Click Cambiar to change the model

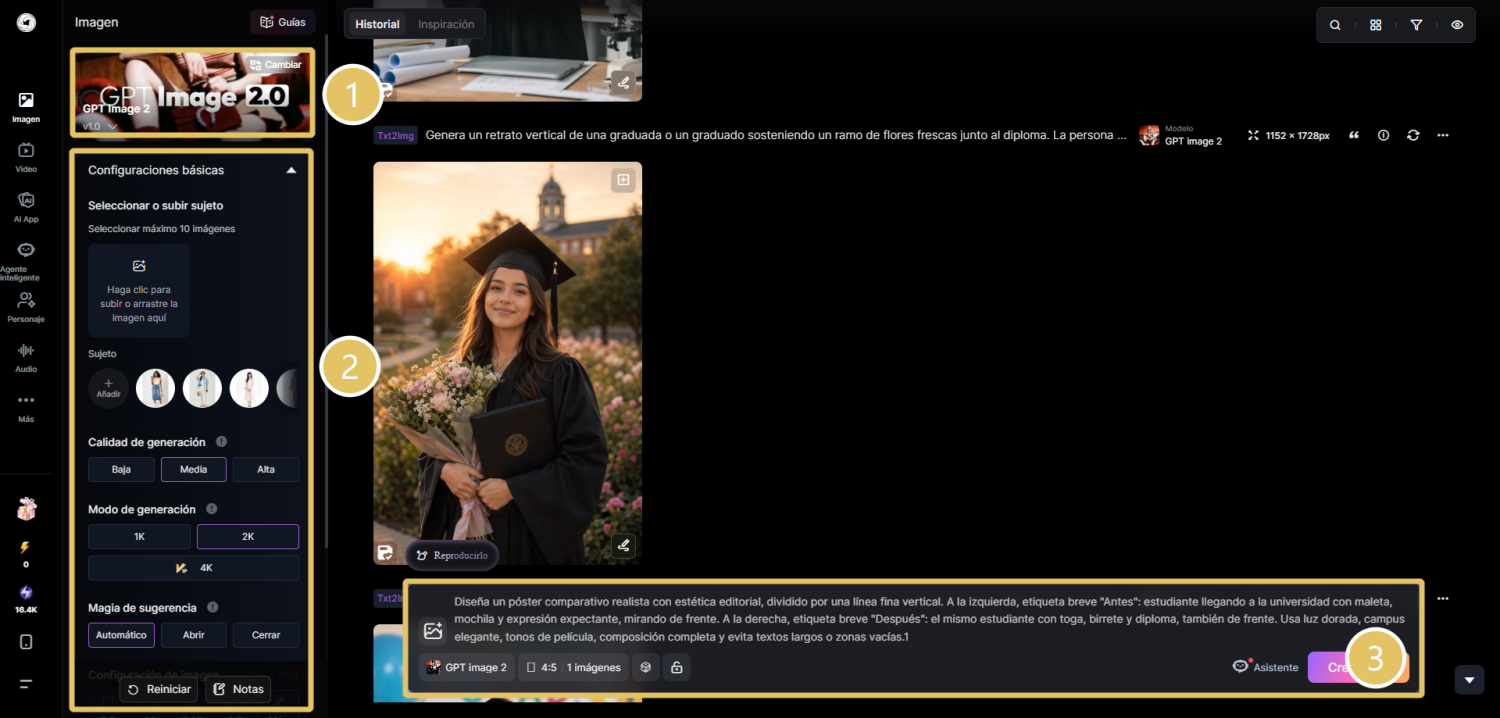(275, 65)
